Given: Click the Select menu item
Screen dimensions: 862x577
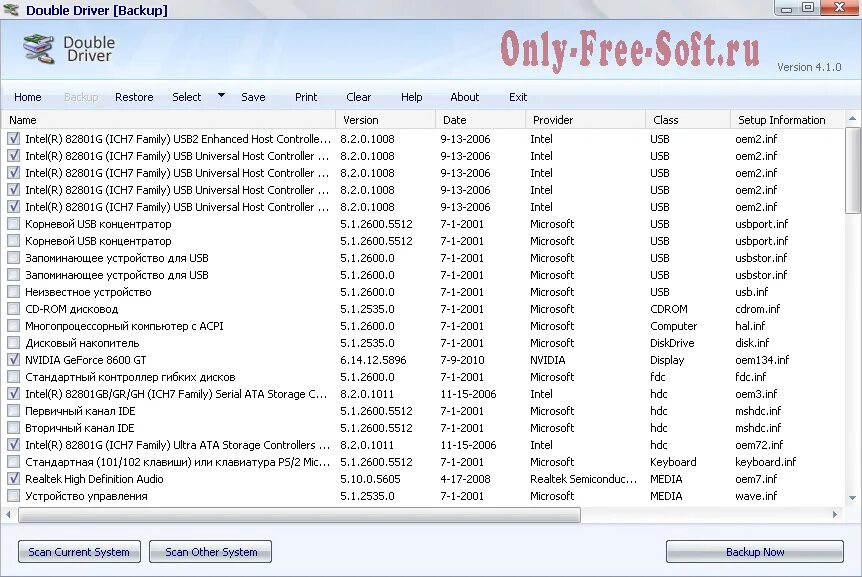Looking at the screenshot, I should (186, 97).
